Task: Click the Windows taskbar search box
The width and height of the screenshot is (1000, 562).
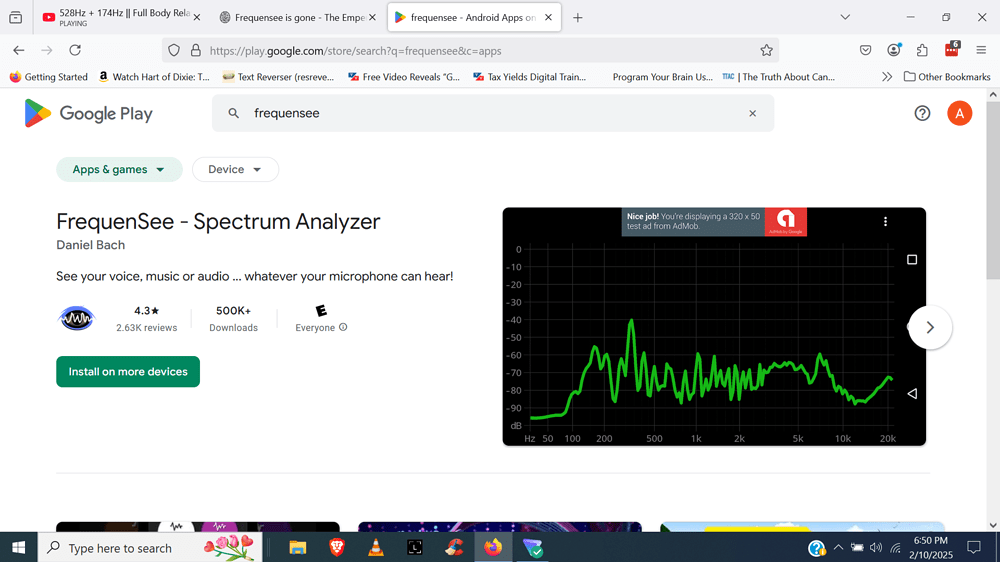Action: tap(150, 547)
